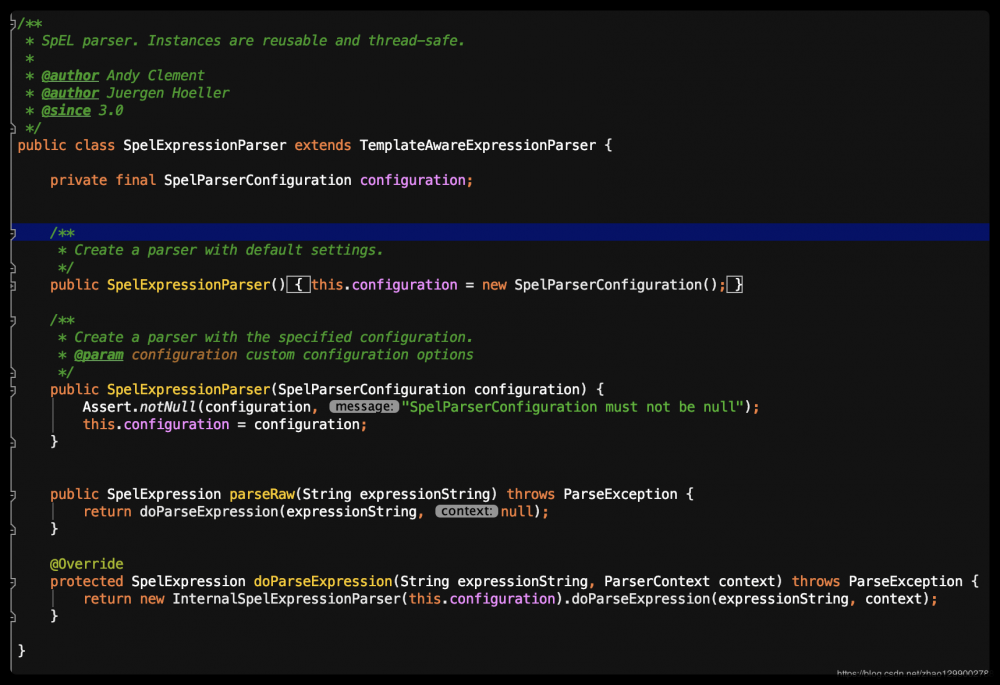The width and height of the screenshot is (1000, 685).
Task: Expand the folded no-arg SpelExpressionParser constructor
Action: point(13,285)
